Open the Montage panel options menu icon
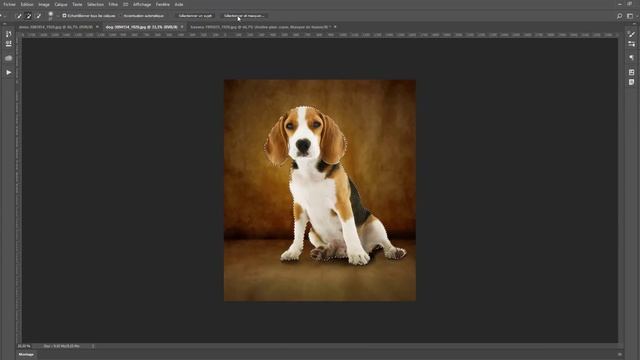 (x=620, y=355)
